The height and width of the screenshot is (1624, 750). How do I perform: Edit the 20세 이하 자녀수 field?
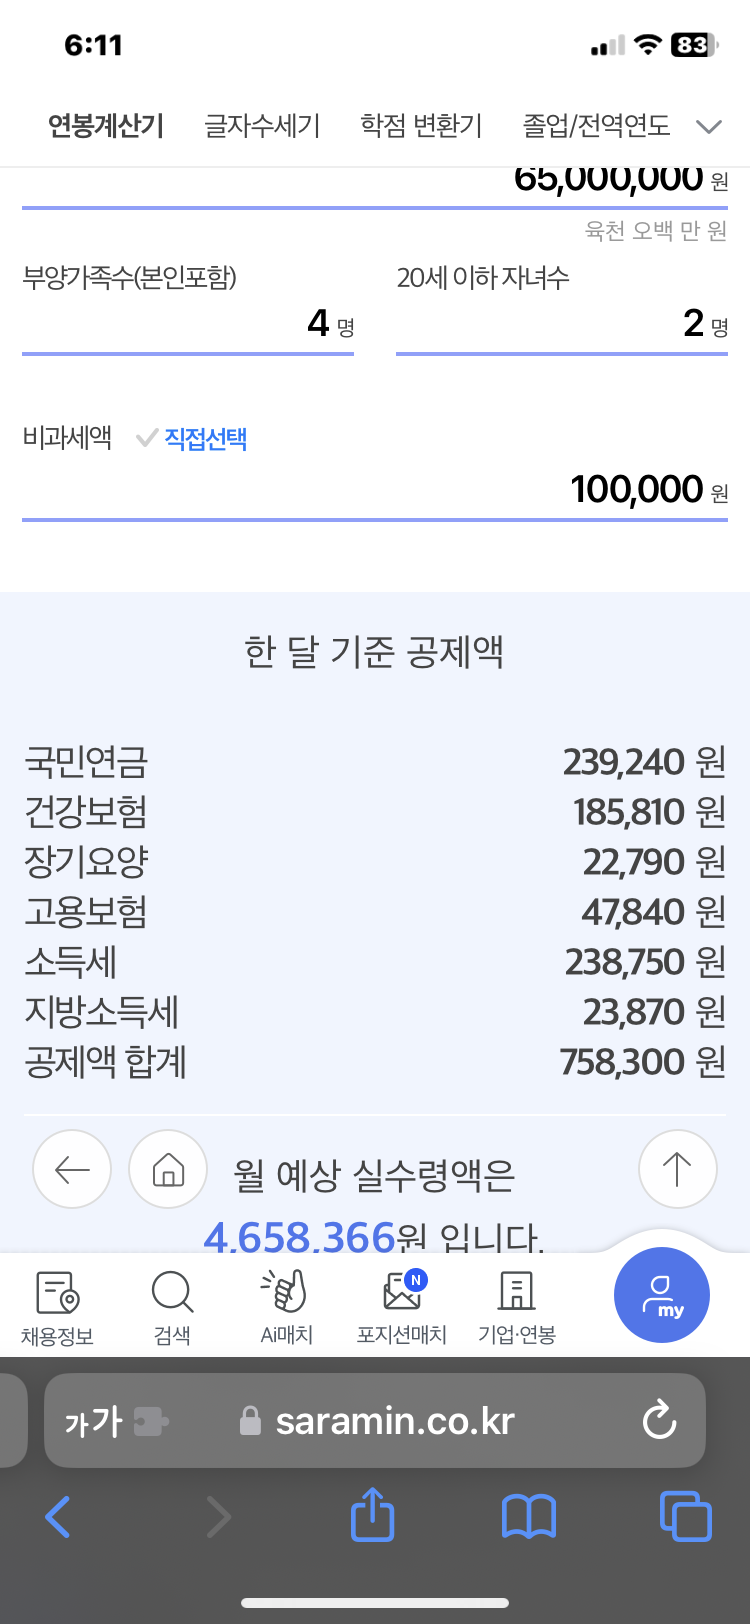tap(561, 324)
